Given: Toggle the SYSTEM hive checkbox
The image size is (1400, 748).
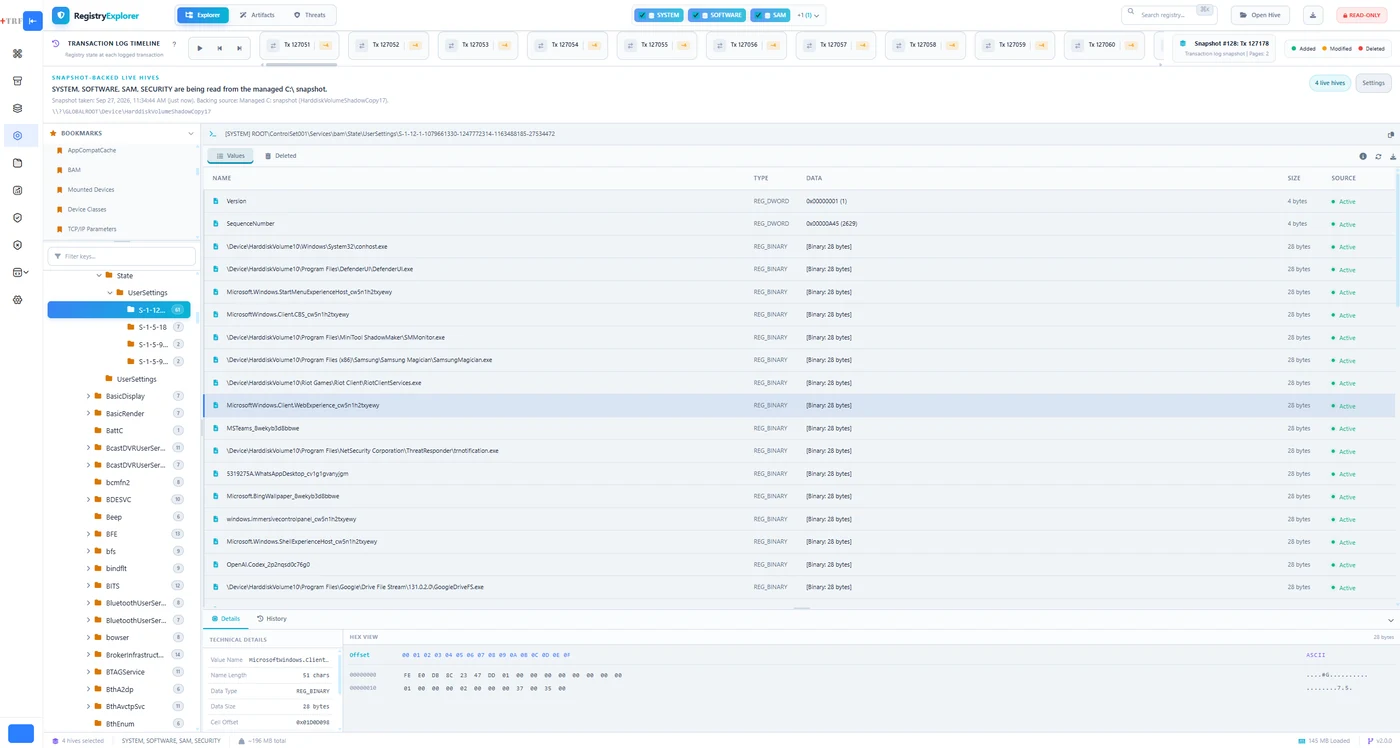Looking at the screenshot, I should (643, 15).
